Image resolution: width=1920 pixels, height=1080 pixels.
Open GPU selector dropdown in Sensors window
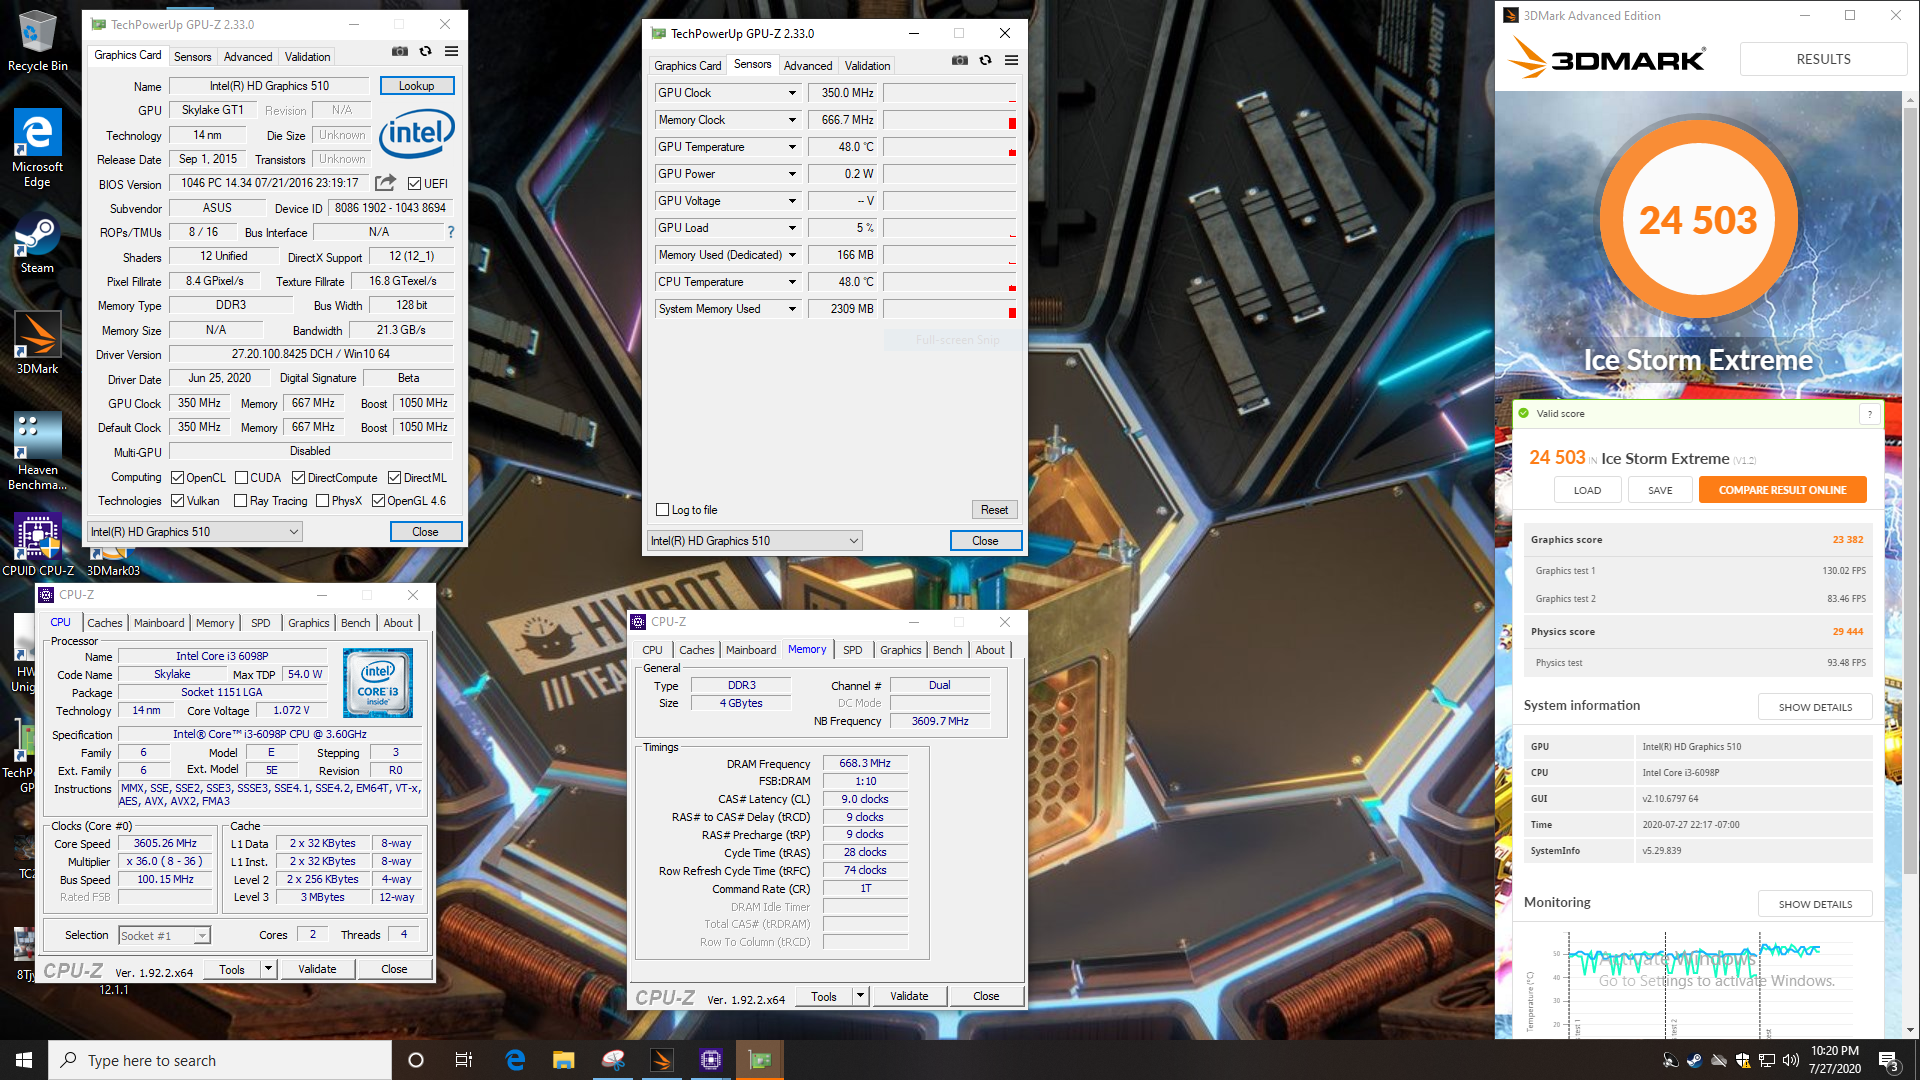coord(755,541)
